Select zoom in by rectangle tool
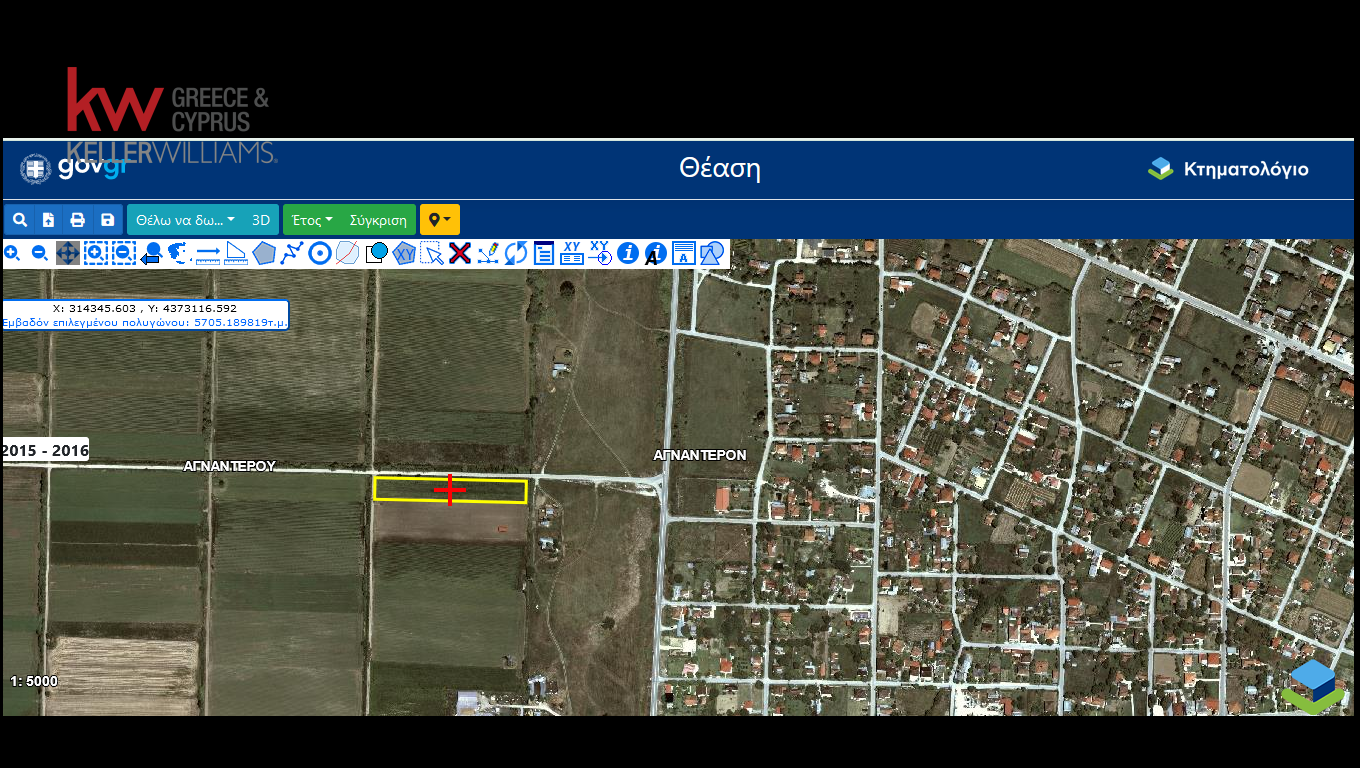Viewport: 1360px width, 768px height. (x=95, y=253)
